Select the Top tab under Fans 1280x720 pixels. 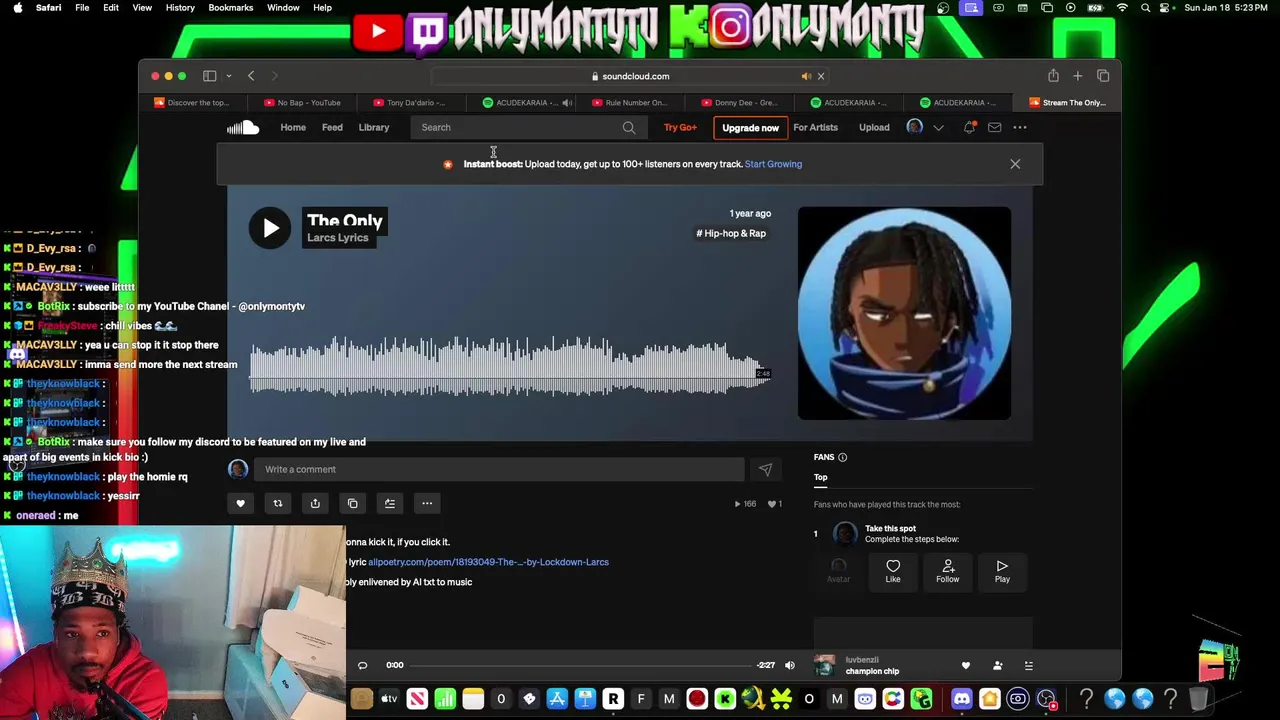coord(820,477)
